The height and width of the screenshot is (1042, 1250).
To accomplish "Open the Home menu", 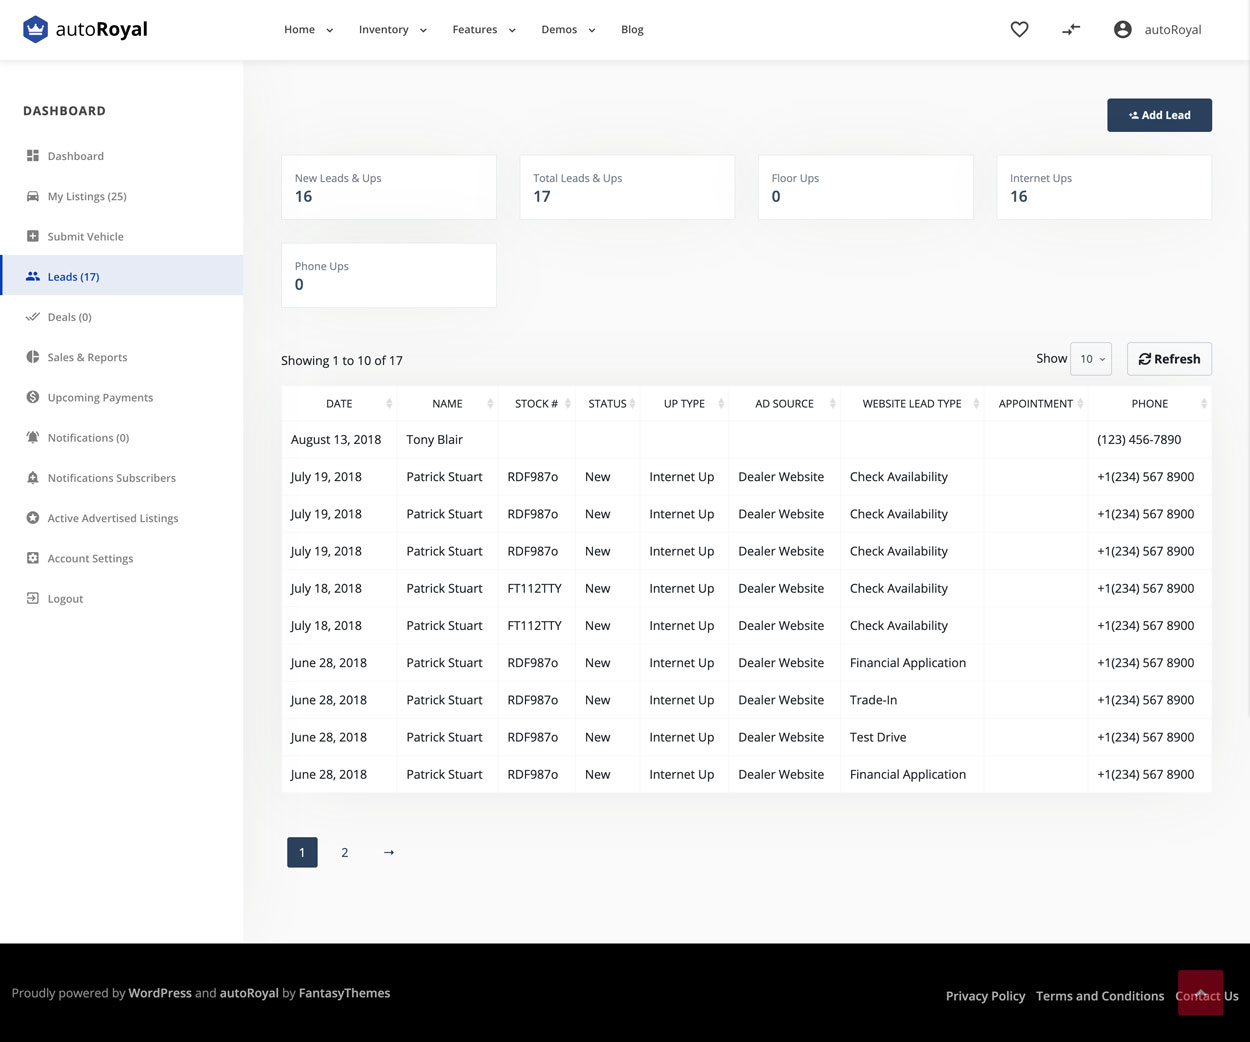I will click(309, 30).
